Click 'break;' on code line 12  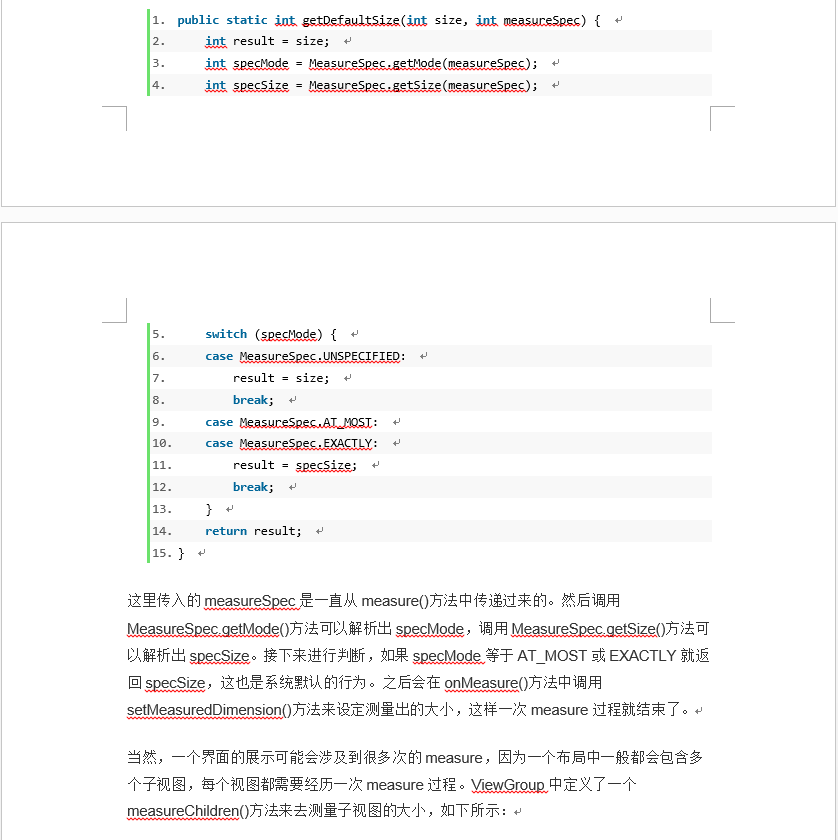pos(253,487)
